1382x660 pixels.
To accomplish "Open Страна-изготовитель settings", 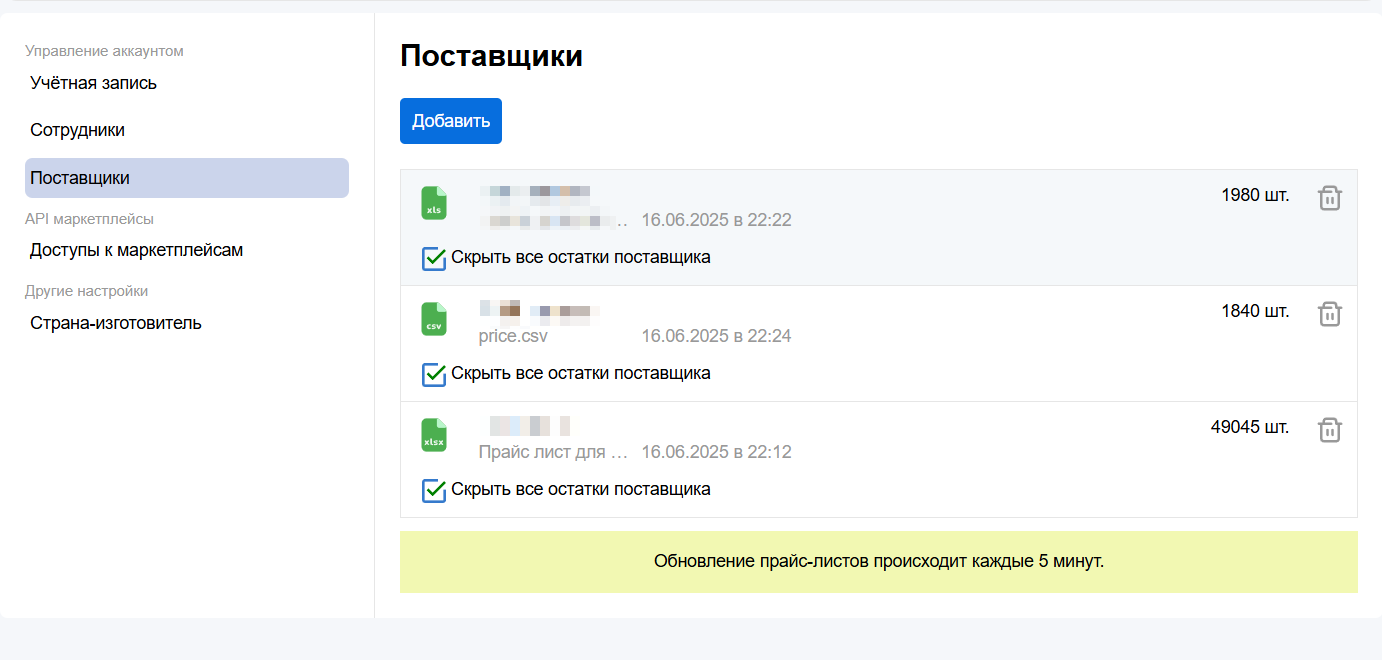I will [x=115, y=323].
